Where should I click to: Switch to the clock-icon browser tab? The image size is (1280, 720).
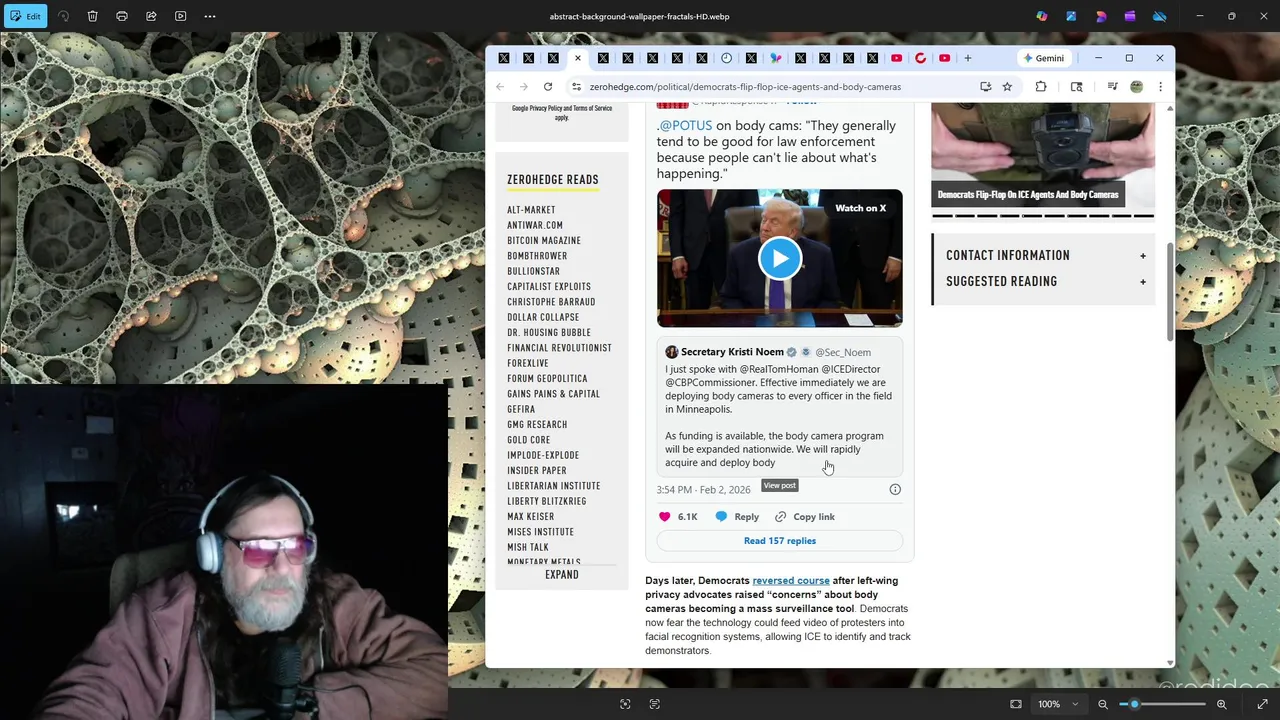tap(727, 58)
